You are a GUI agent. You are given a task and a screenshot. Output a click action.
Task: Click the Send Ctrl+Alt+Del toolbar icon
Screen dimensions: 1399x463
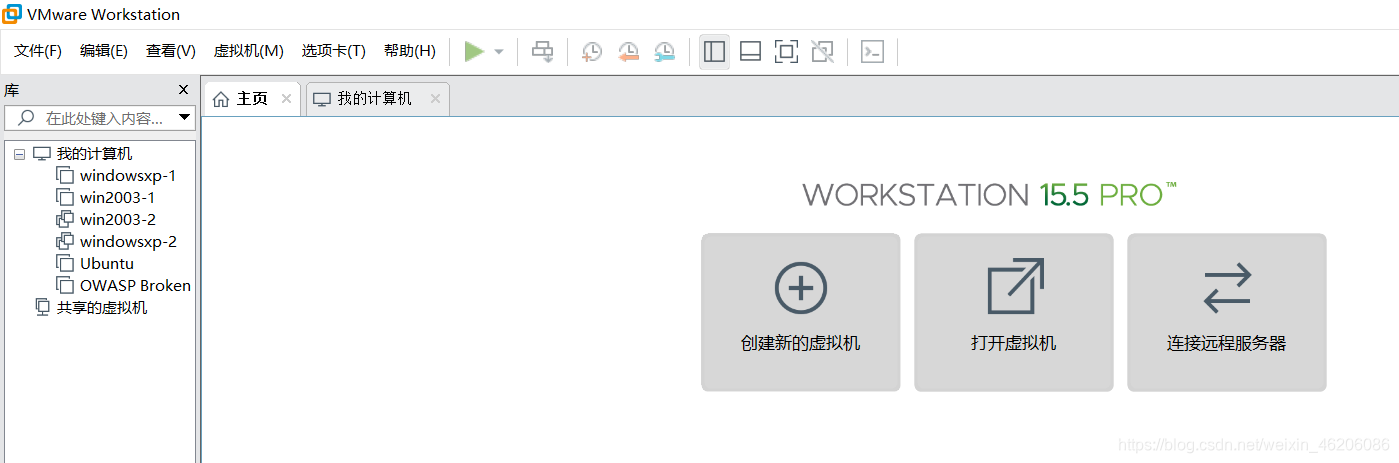542,51
